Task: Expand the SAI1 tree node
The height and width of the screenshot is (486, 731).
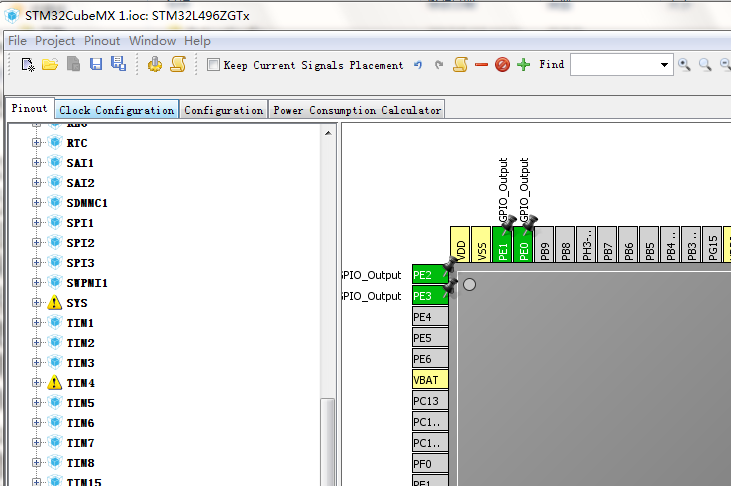Action: pyautogui.click(x=36, y=162)
